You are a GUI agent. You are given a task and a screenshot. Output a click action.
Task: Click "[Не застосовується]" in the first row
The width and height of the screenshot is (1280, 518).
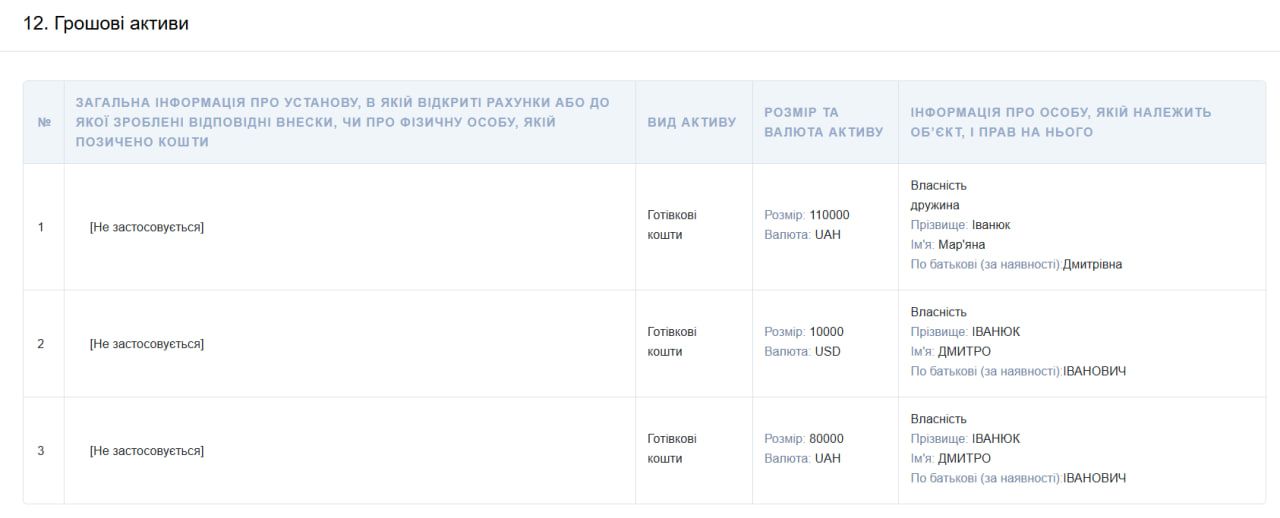click(146, 227)
